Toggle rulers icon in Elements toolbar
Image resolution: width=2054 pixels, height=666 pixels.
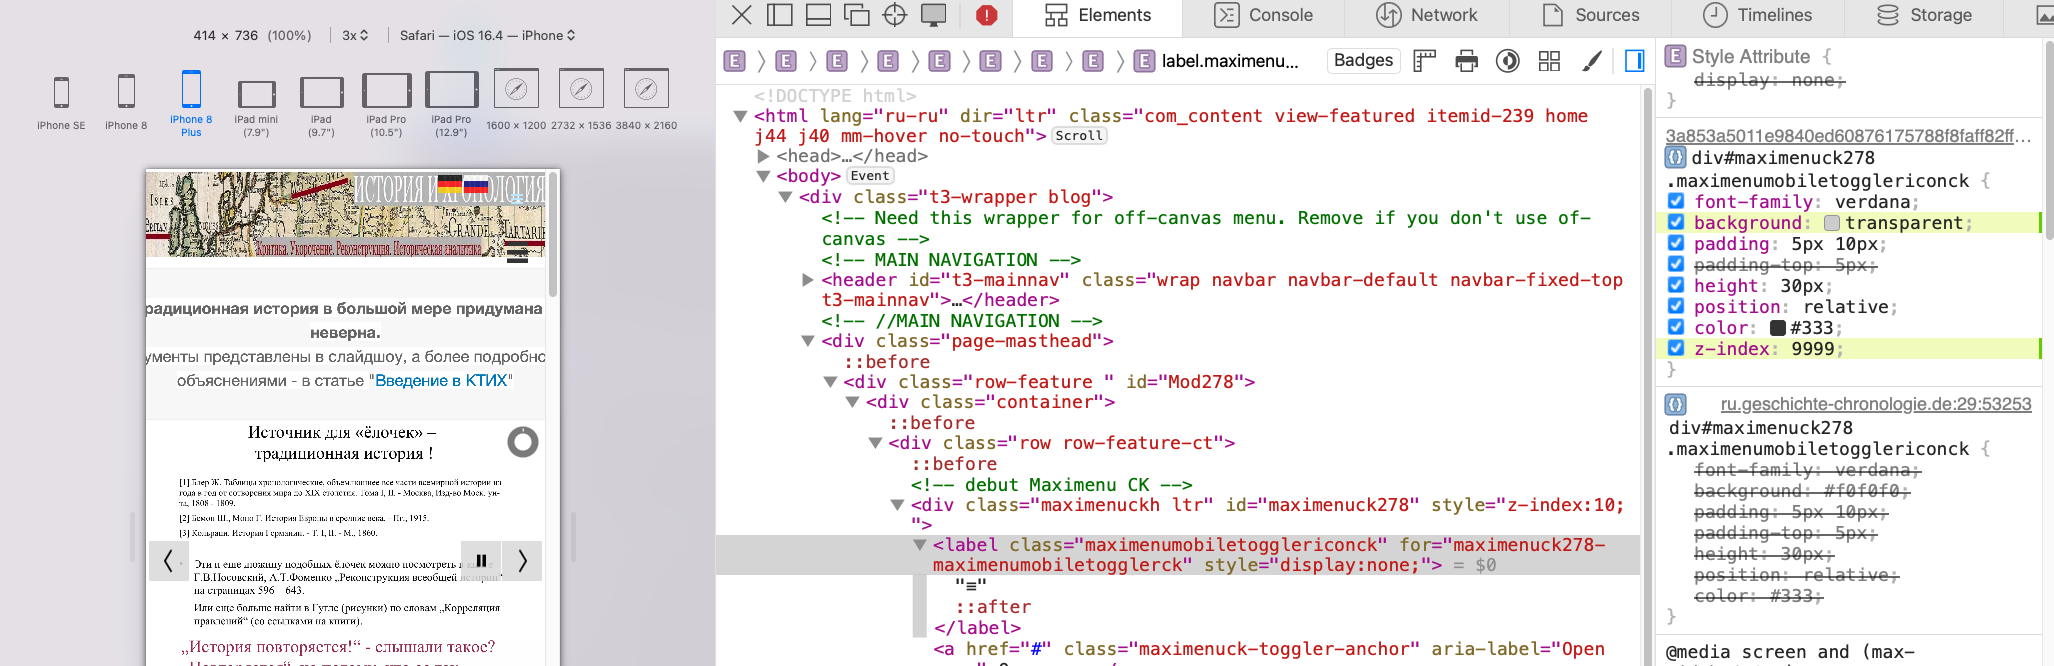point(1424,61)
